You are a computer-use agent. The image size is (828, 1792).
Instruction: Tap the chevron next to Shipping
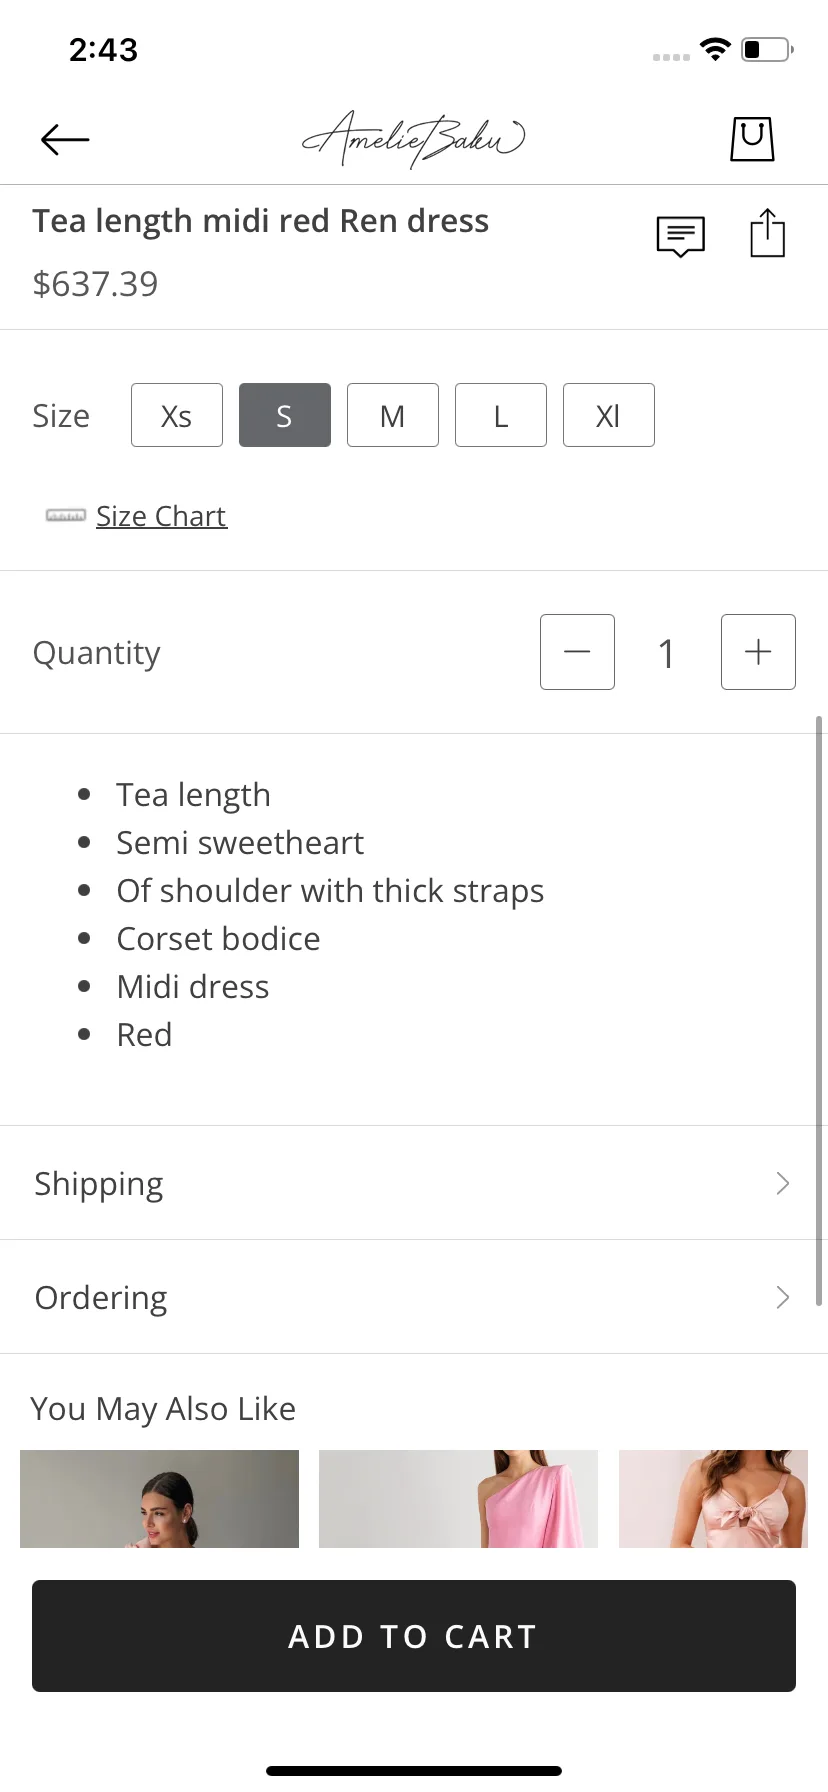783,1183
